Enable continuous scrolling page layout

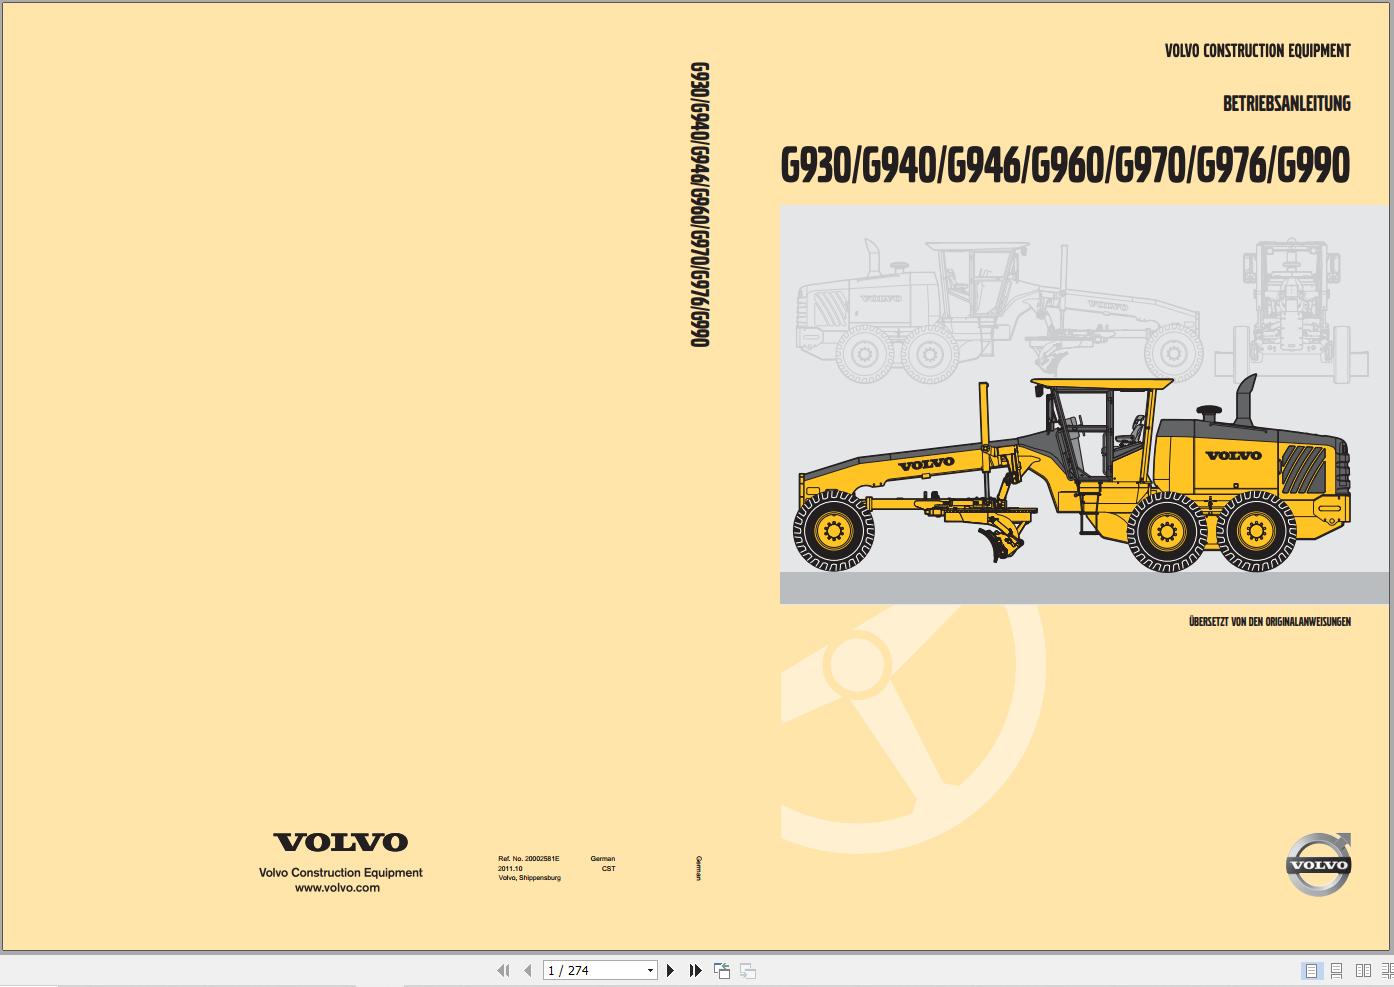click(1338, 970)
